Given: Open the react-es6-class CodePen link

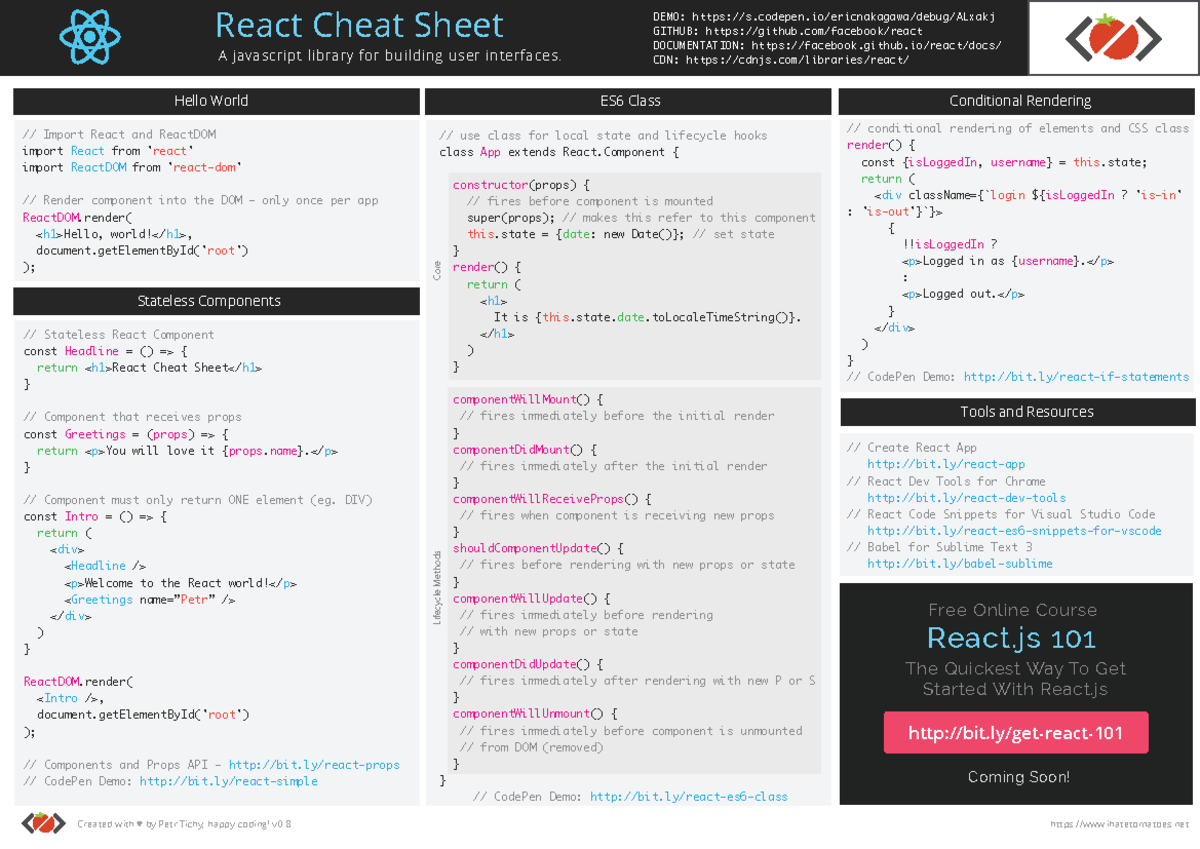Looking at the screenshot, I should pos(688,796).
